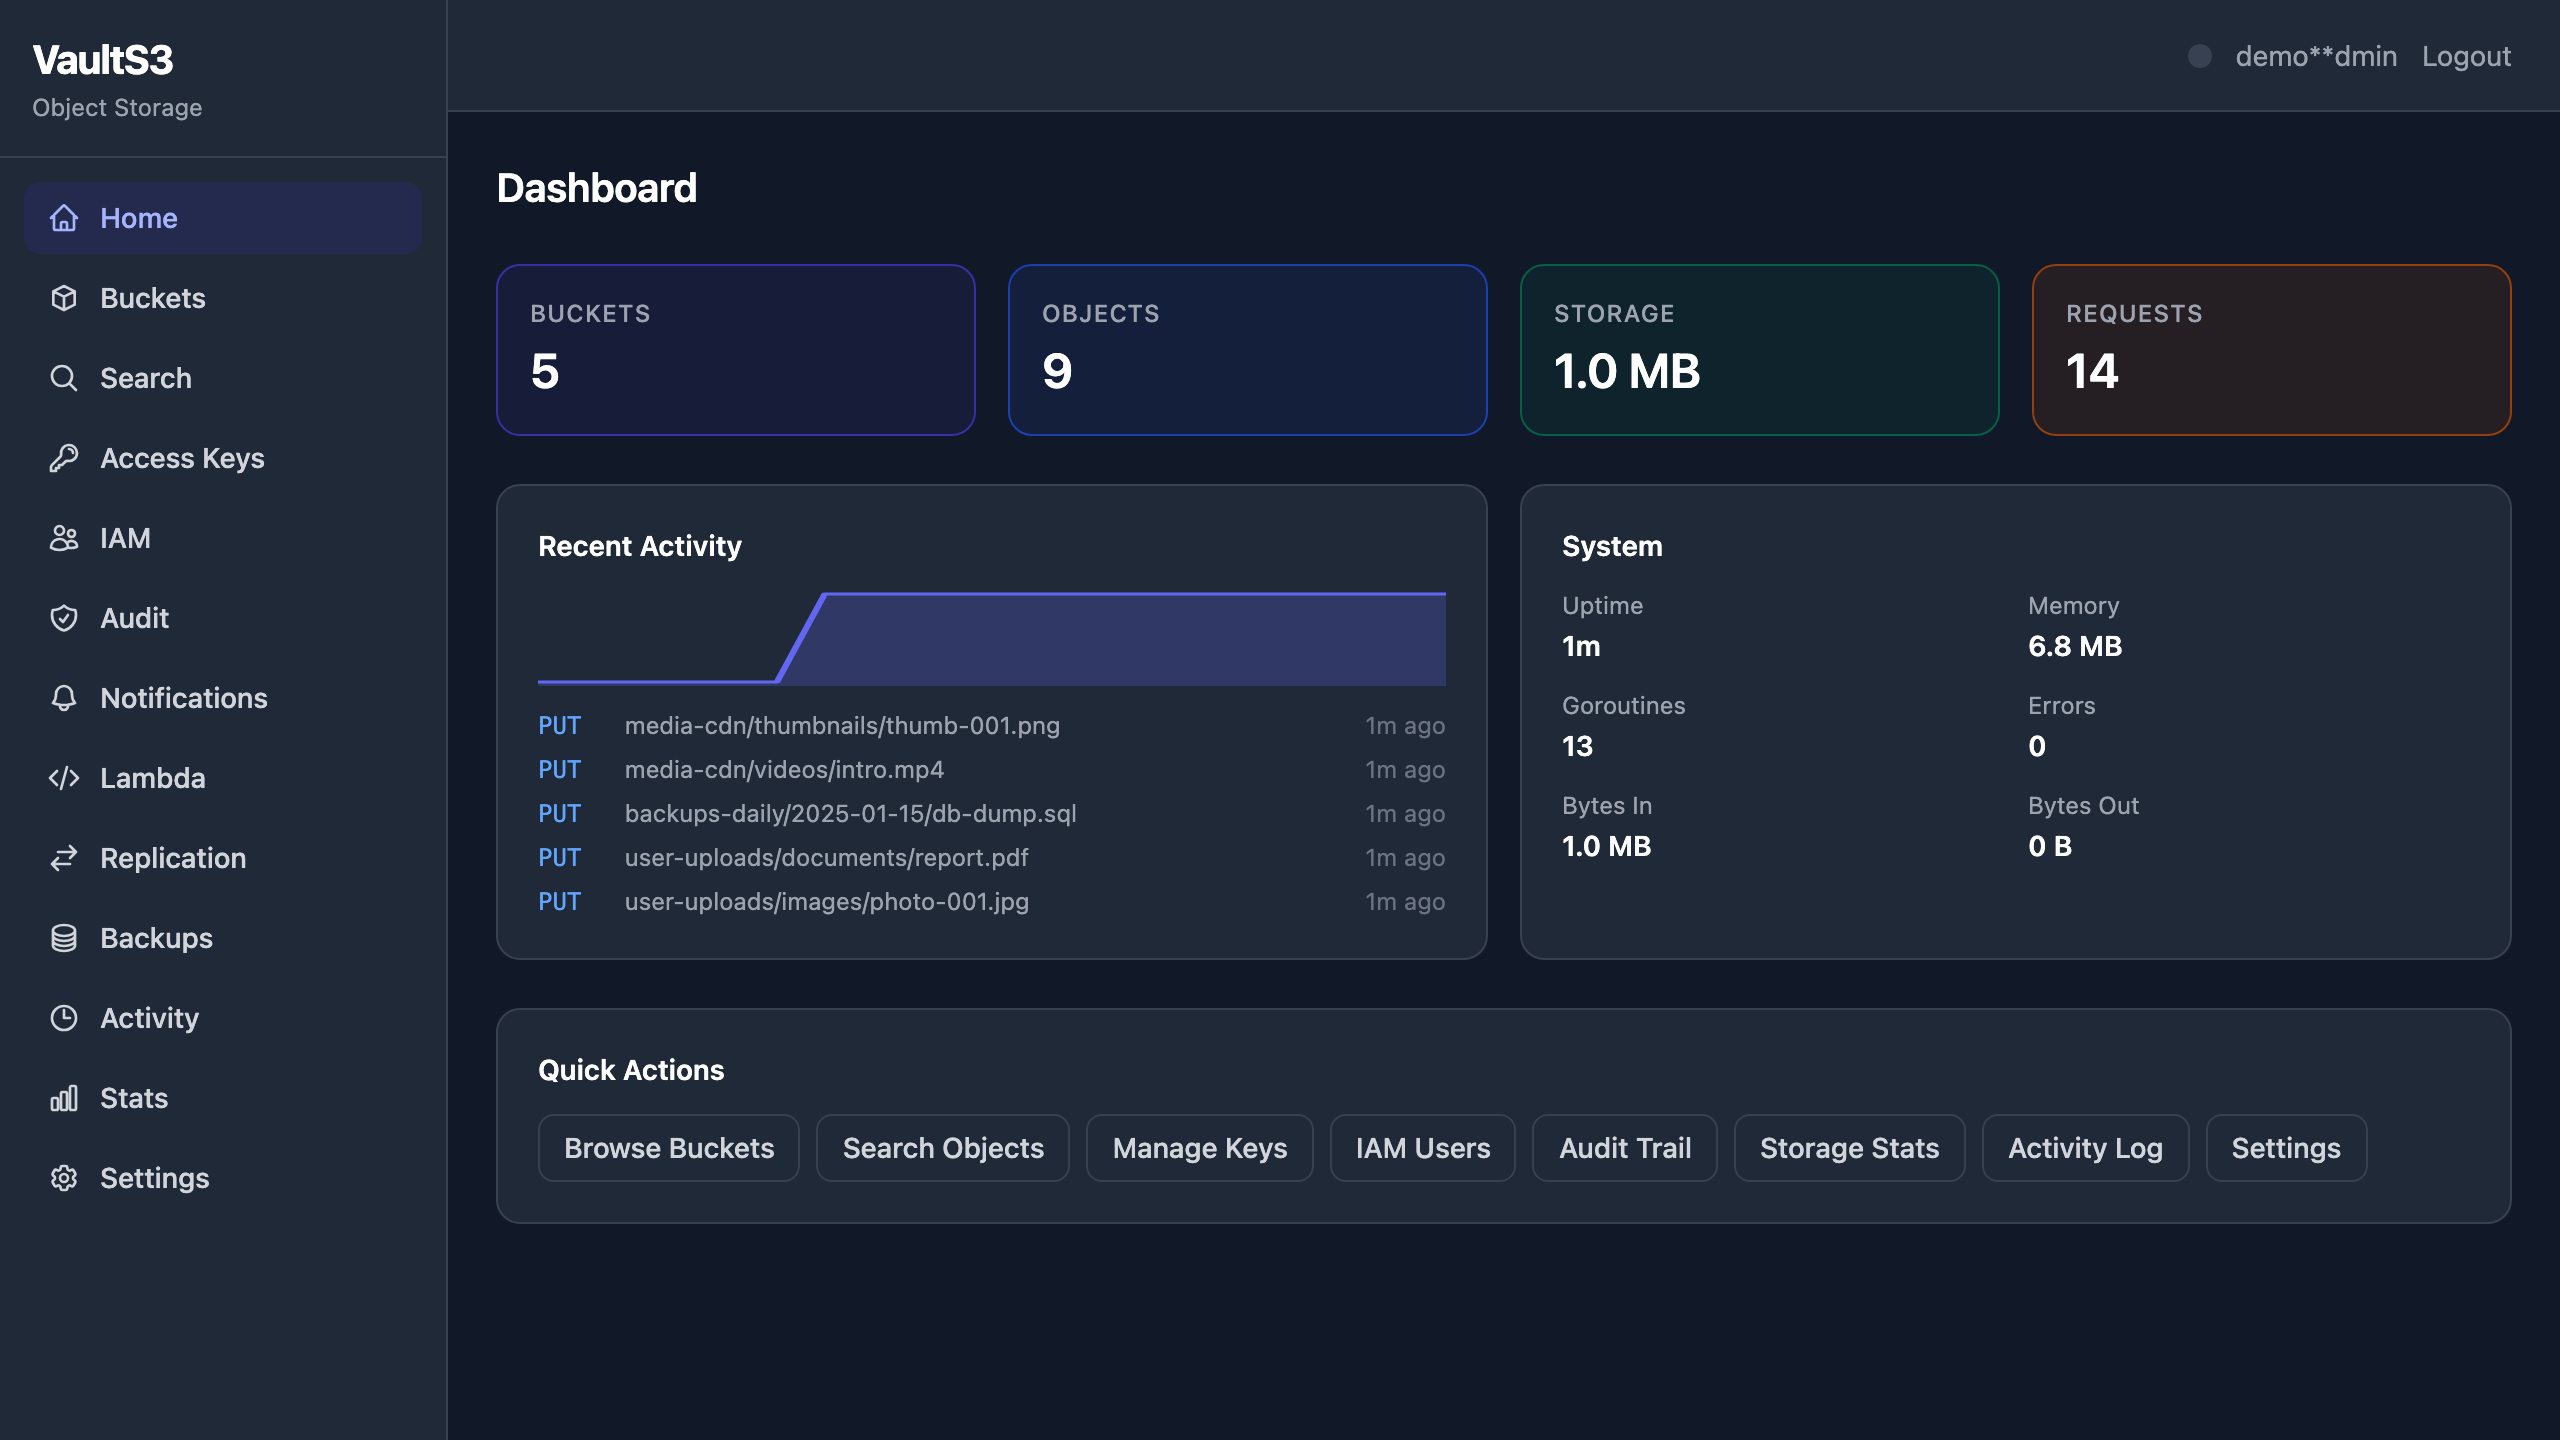Screen dimensions: 2560x1440
Task: Click the Search magnifier icon in sidebar
Action: [x=64, y=378]
